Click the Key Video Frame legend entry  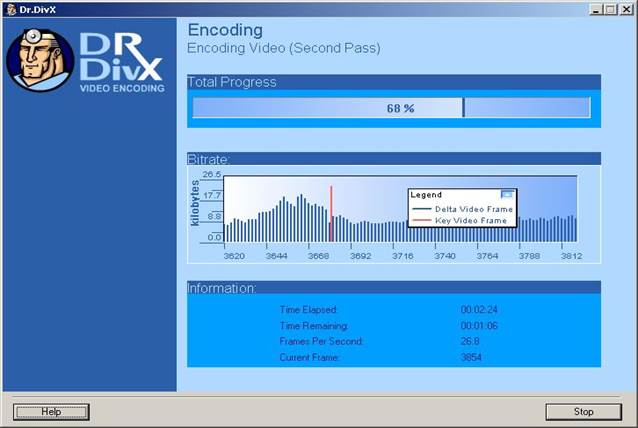(x=460, y=221)
